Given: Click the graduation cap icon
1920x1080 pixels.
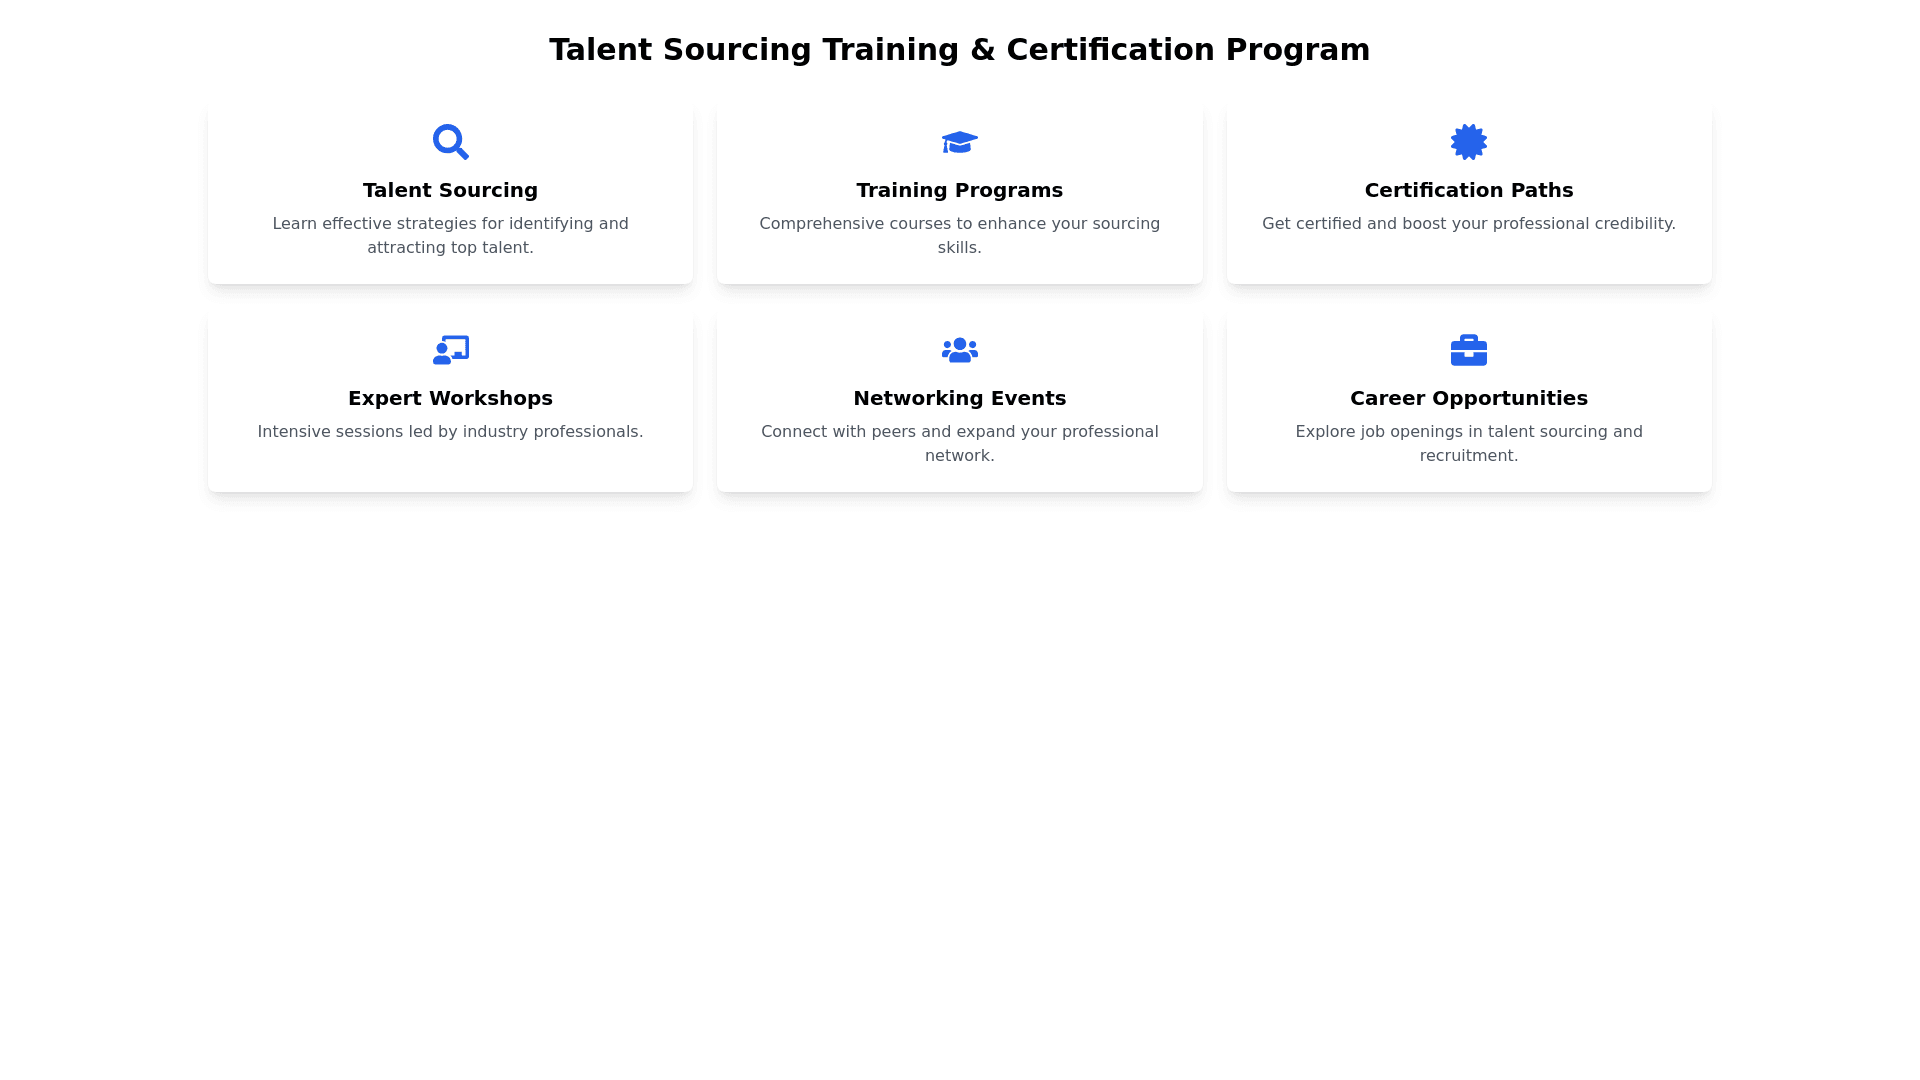Looking at the screenshot, I should point(959,142).
